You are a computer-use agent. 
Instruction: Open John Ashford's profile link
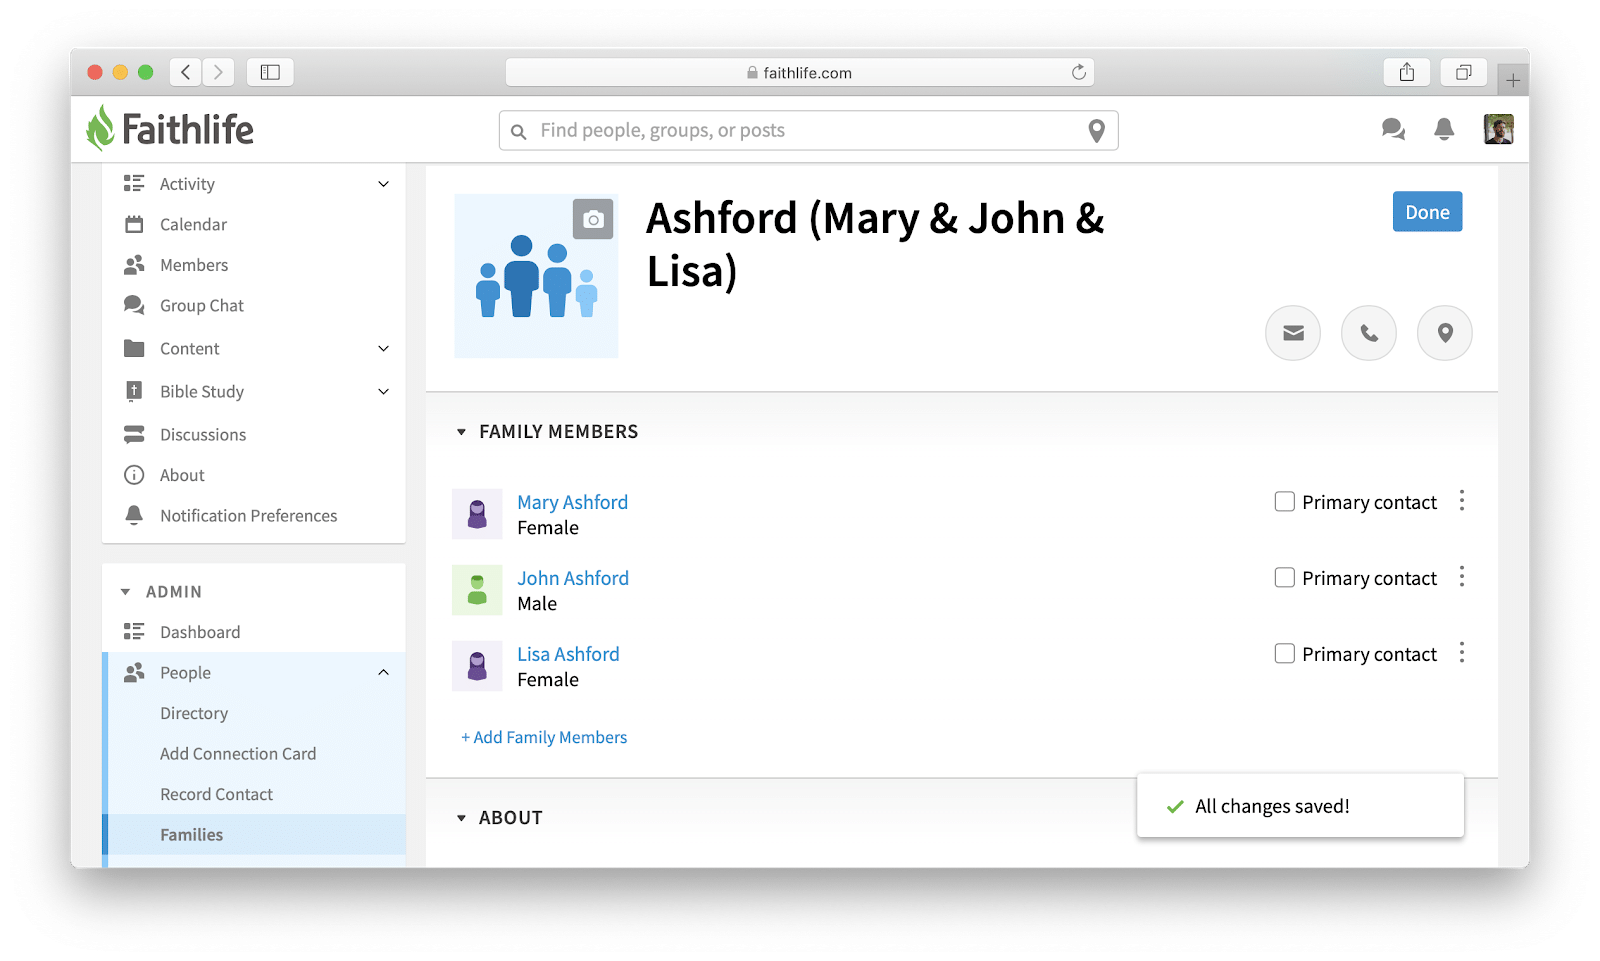point(573,578)
